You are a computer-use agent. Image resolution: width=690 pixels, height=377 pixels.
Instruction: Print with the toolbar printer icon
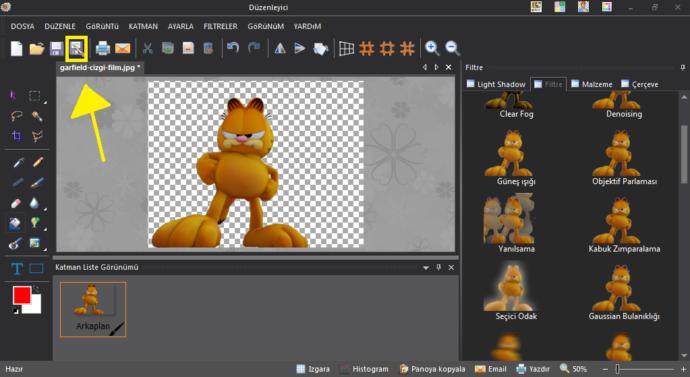click(103, 48)
